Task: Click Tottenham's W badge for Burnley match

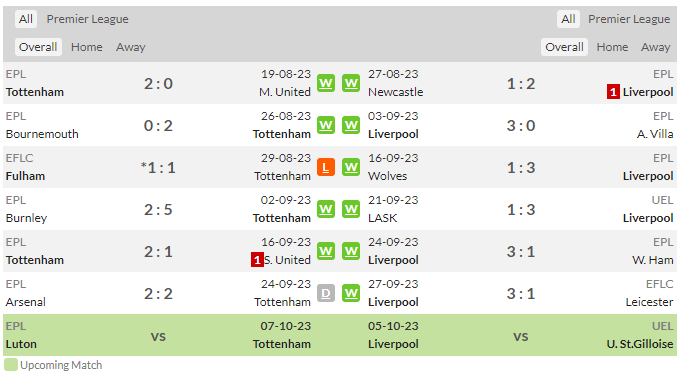Action: coord(326,210)
